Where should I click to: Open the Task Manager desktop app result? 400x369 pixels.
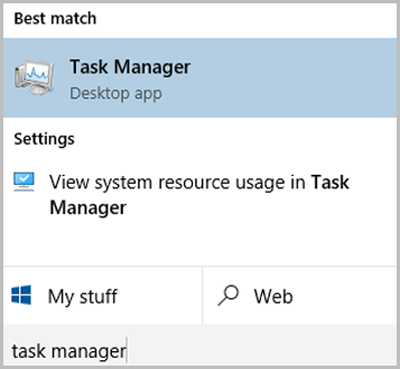click(200, 77)
